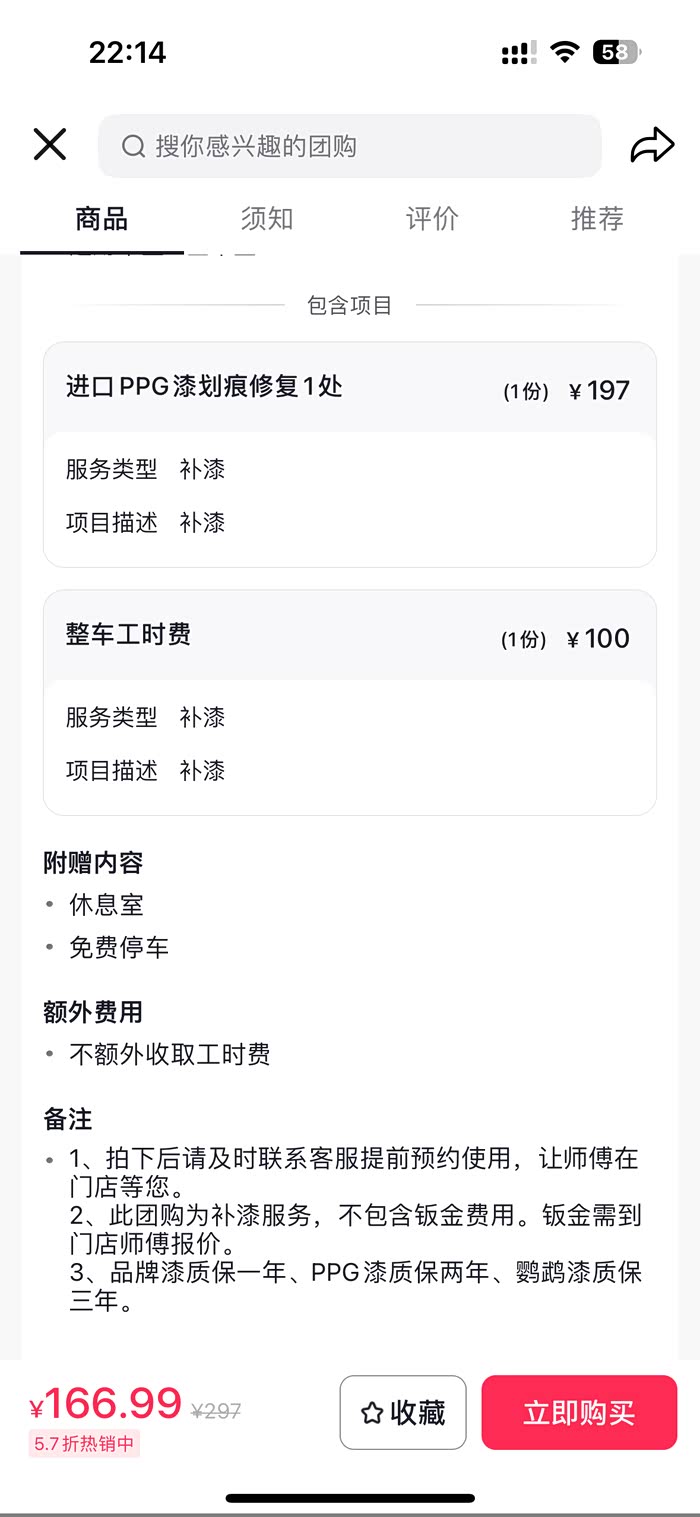Switch to the 商品 tab
Image resolution: width=700 pixels, height=1517 pixels.
pos(101,219)
